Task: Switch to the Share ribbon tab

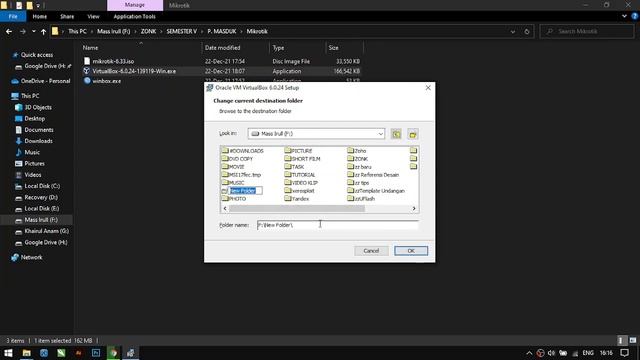Action: pos(67,16)
